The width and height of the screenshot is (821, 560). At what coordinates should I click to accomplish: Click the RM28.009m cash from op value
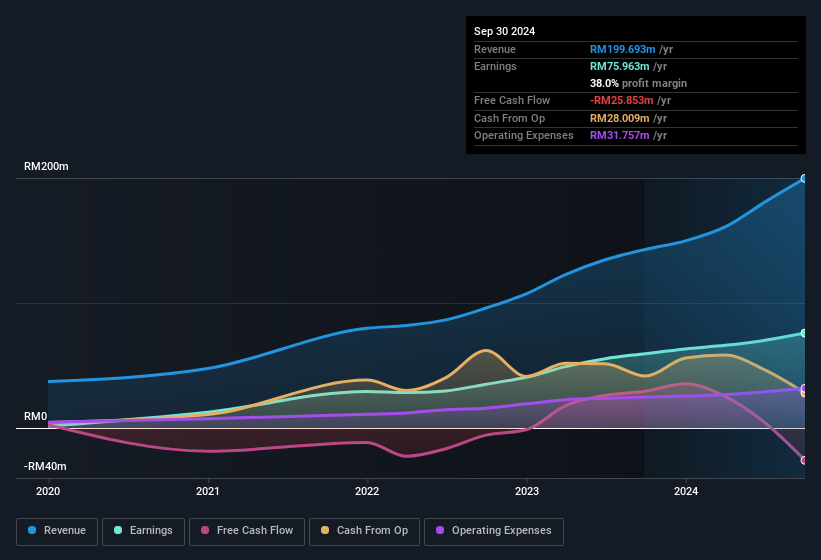[x=619, y=118]
